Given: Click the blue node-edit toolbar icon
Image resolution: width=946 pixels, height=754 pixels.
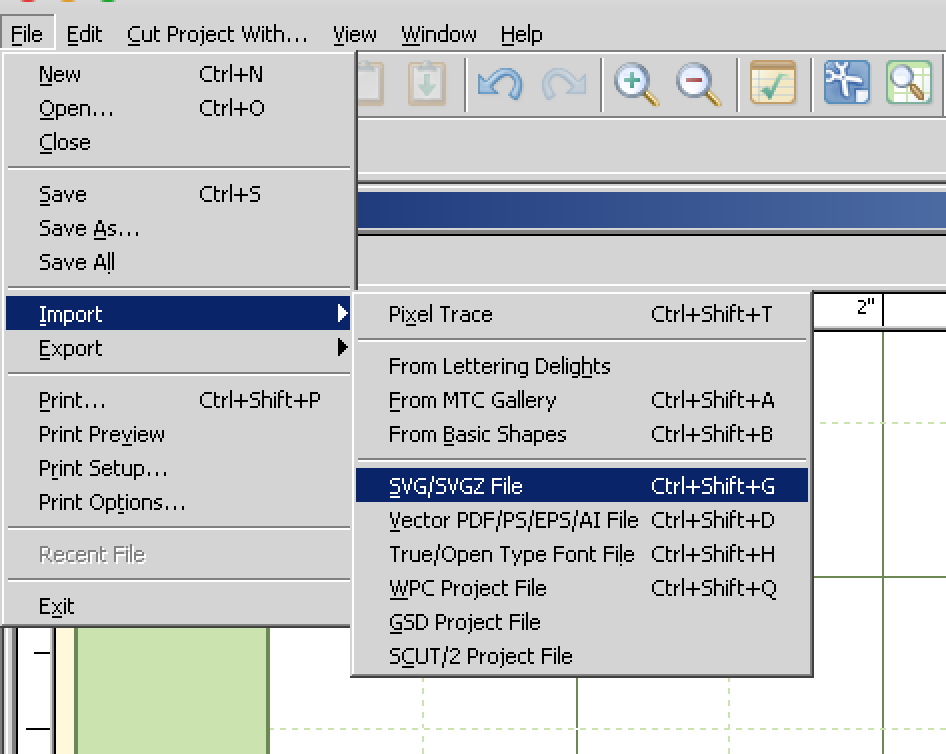Looking at the screenshot, I should coord(846,83).
